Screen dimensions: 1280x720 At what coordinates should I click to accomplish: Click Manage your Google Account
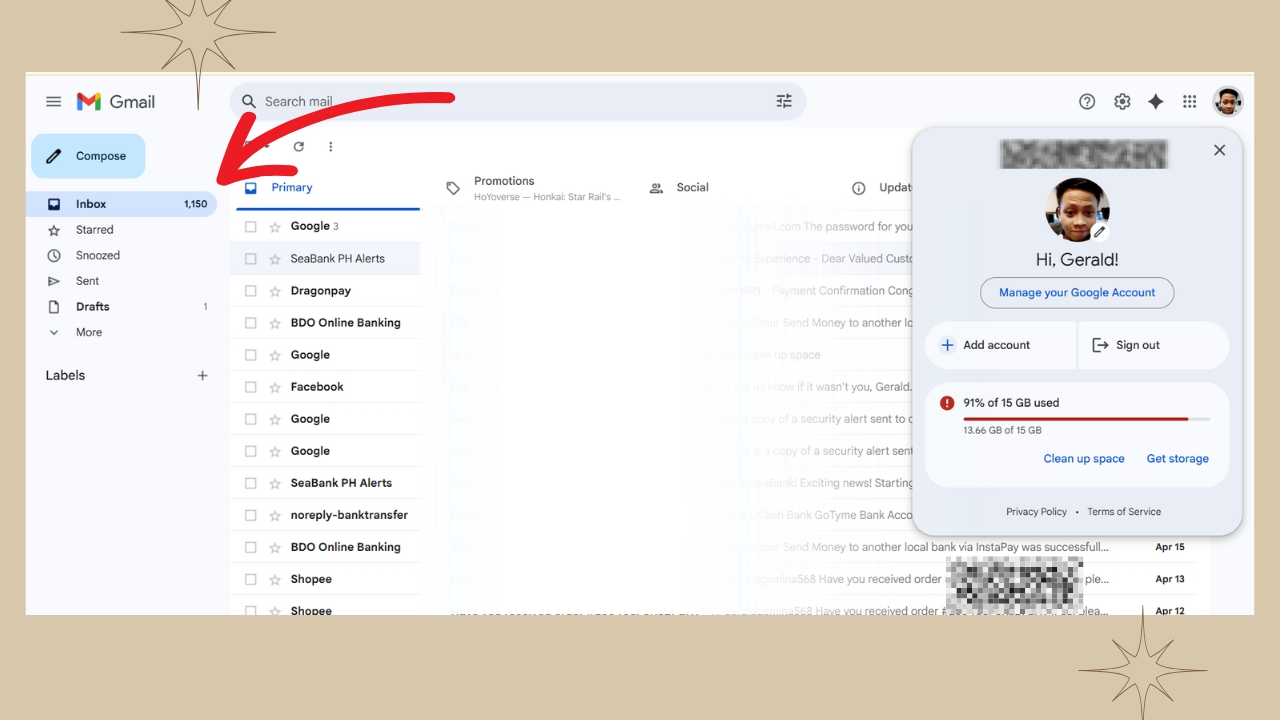click(1077, 293)
